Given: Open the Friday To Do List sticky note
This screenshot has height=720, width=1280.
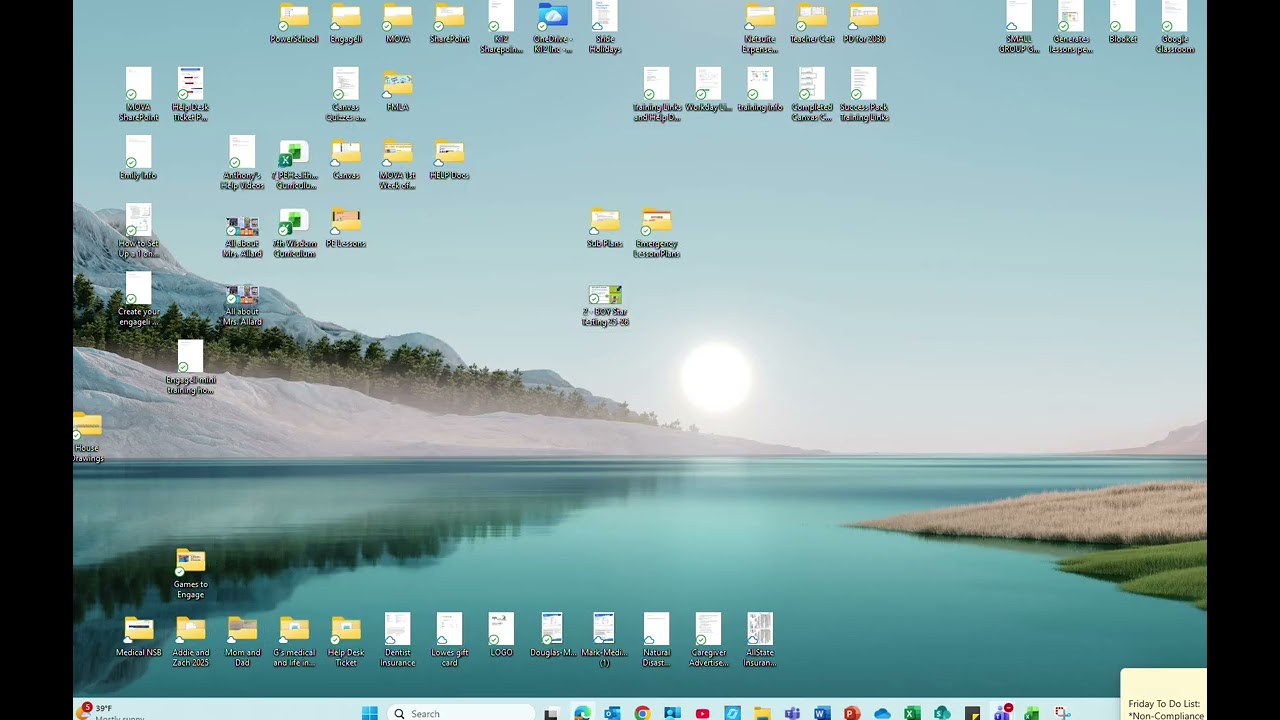Looking at the screenshot, I should 1164,695.
